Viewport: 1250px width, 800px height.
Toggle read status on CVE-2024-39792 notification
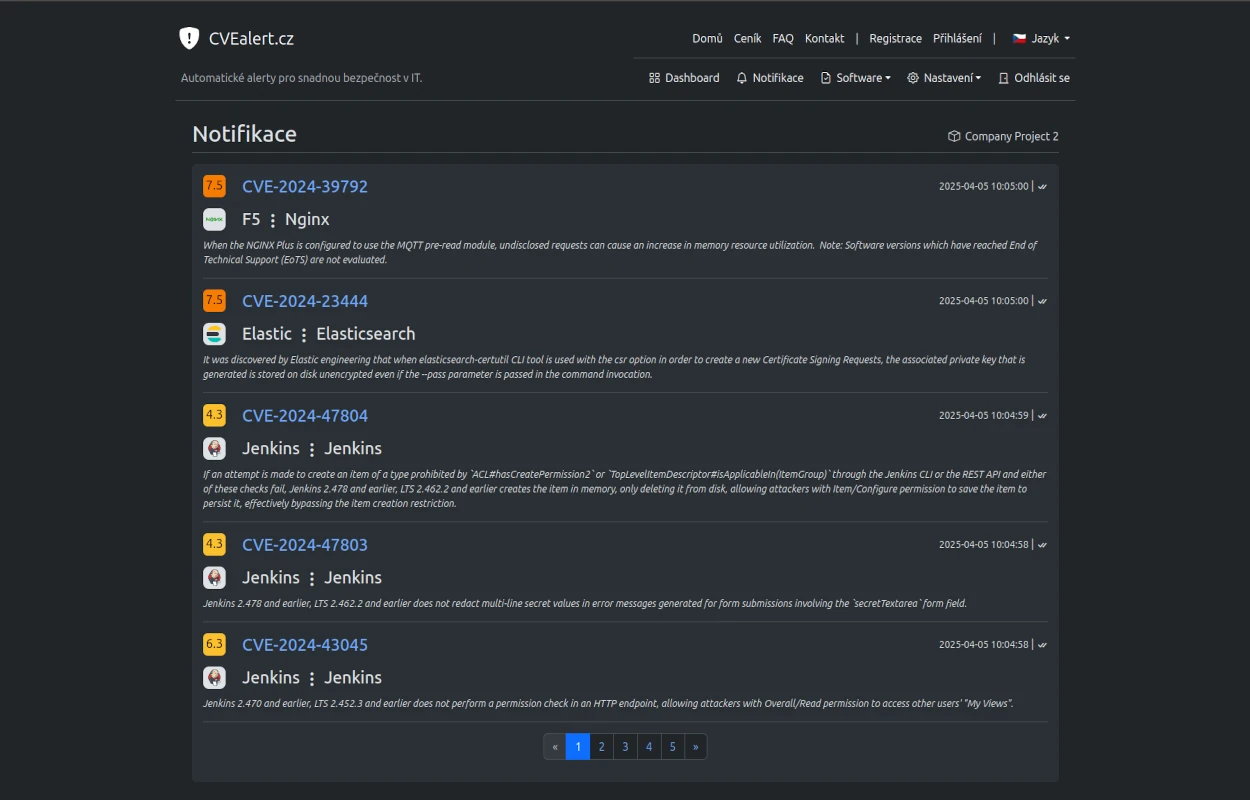(1040, 185)
